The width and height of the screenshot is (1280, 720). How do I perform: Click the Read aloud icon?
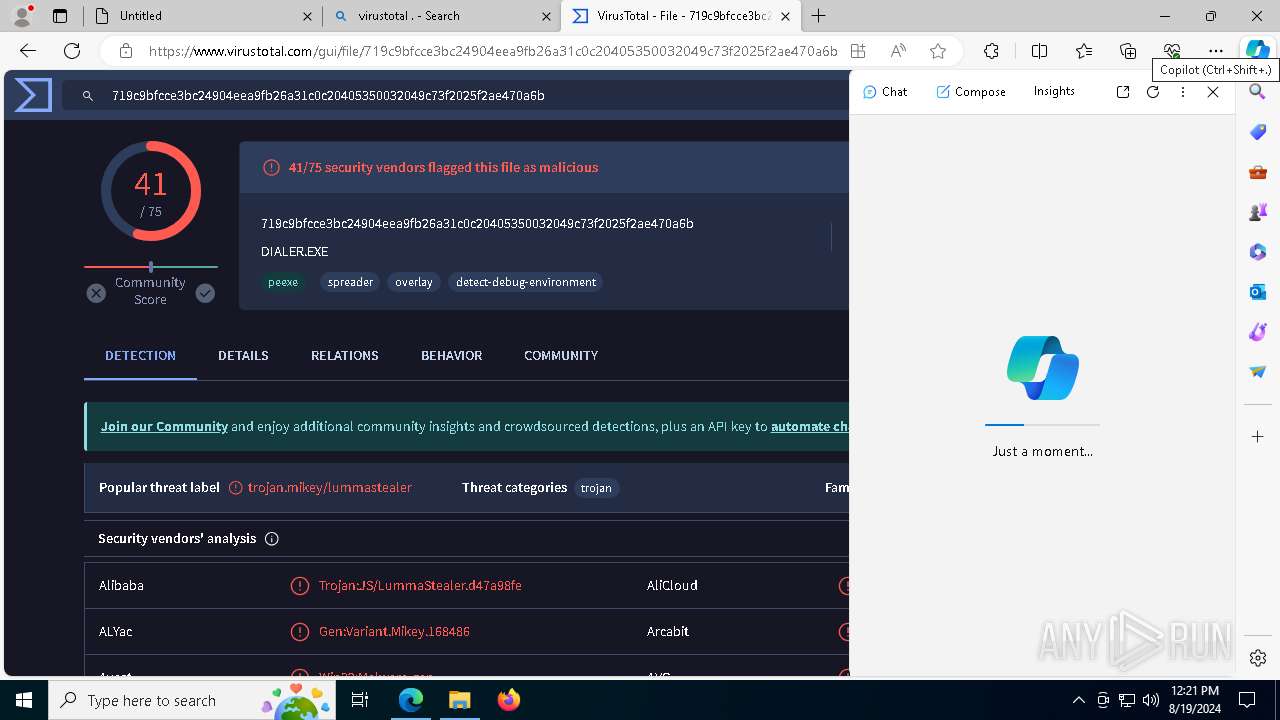[898, 51]
